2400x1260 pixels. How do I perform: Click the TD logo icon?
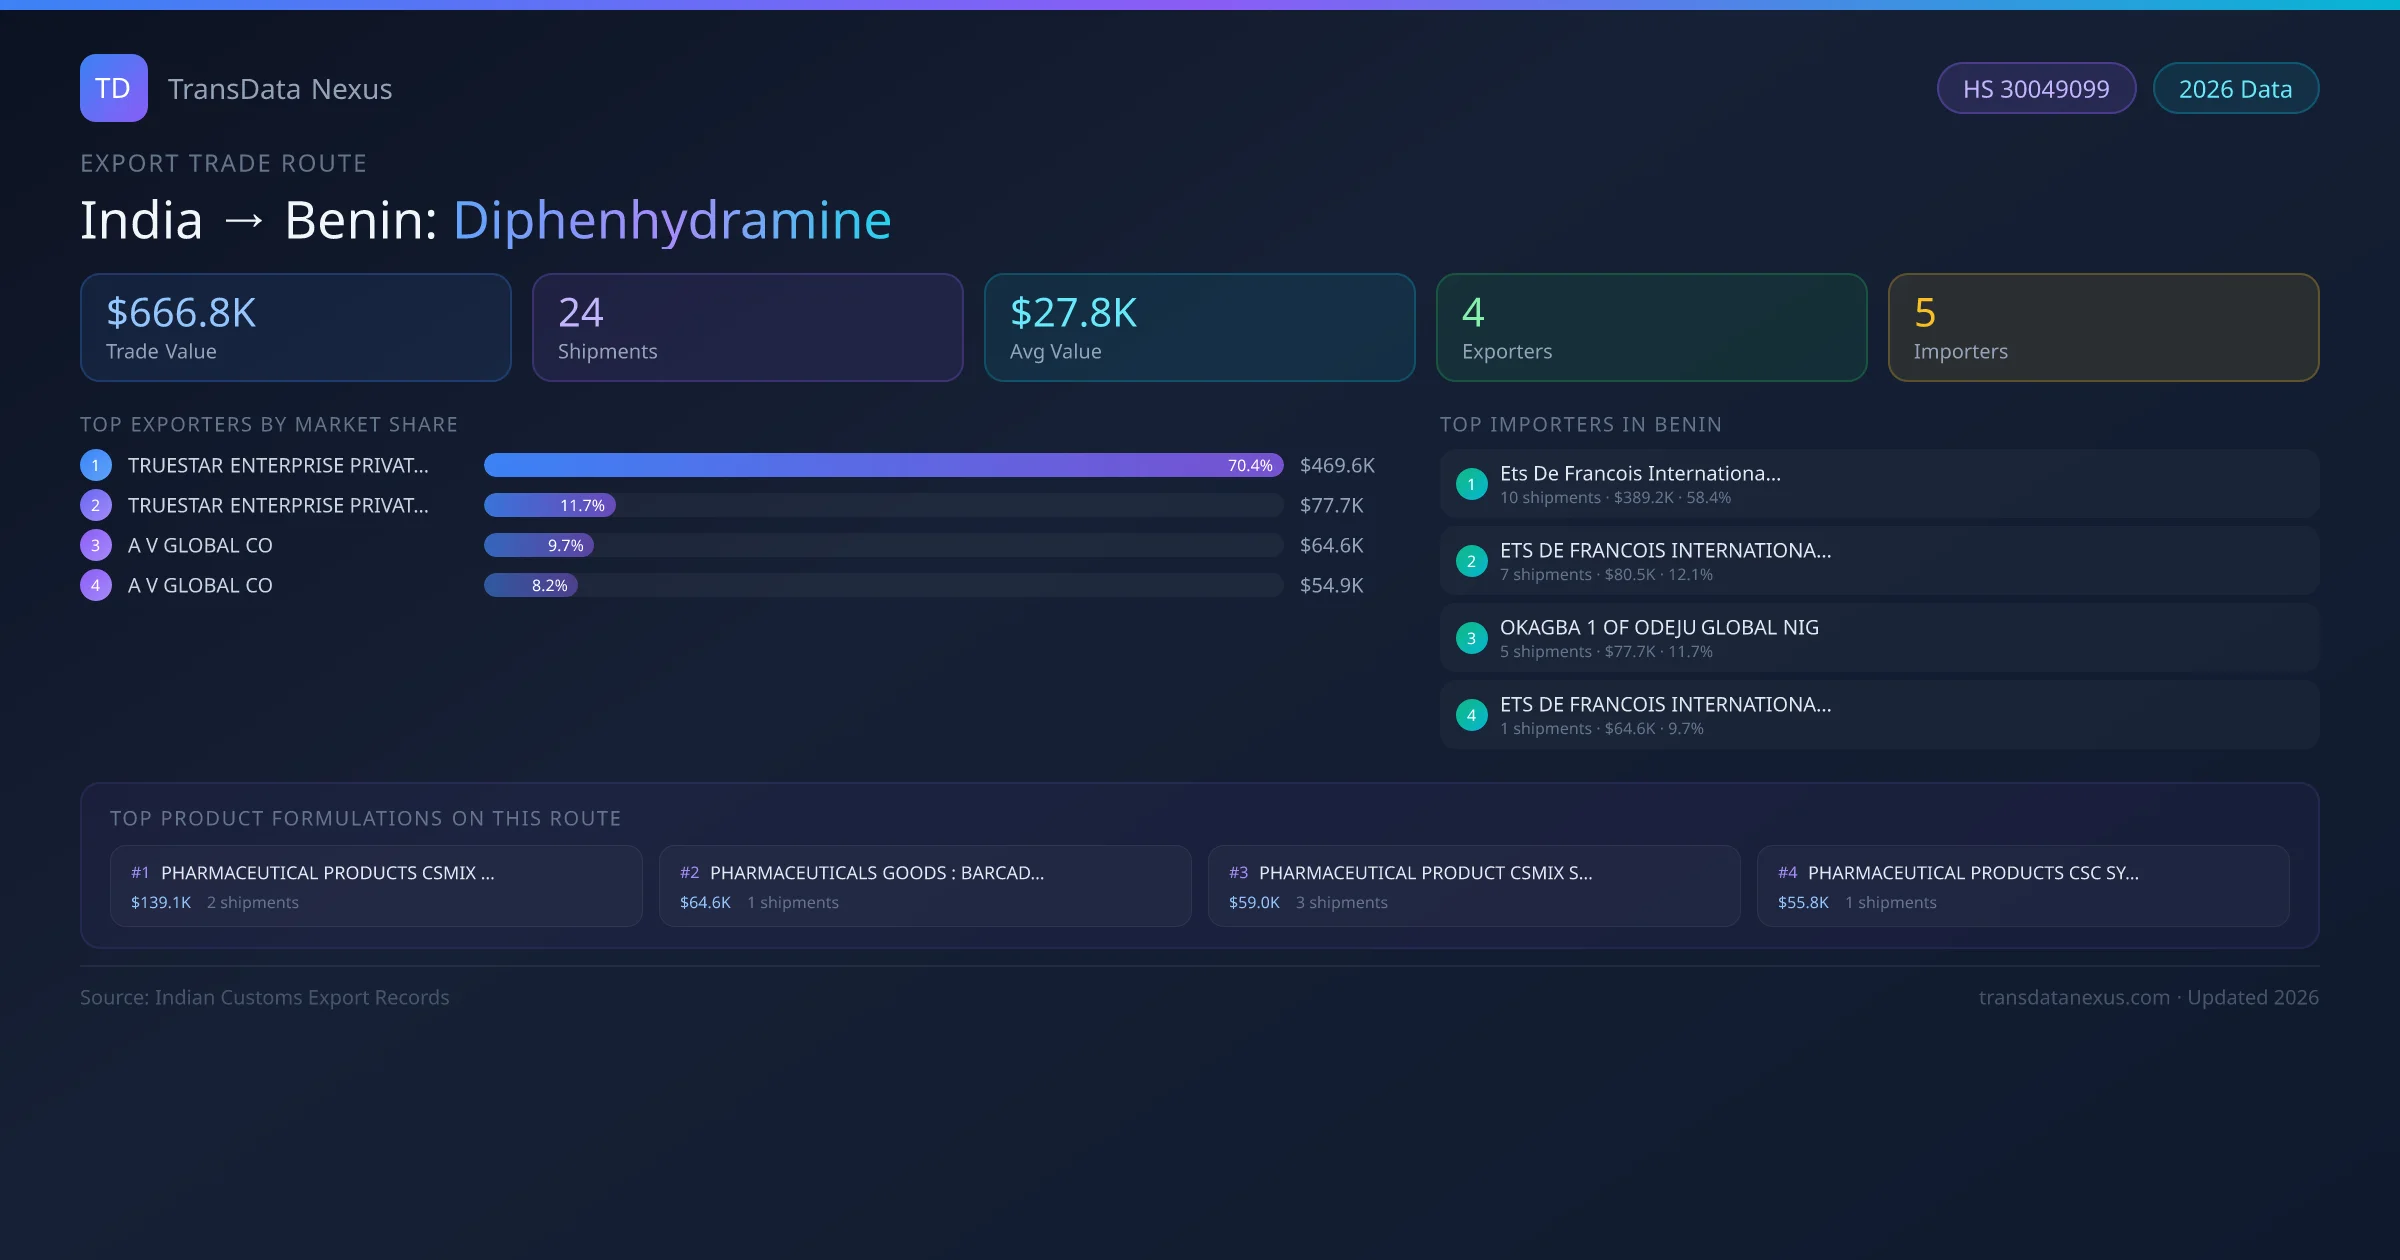[113, 88]
